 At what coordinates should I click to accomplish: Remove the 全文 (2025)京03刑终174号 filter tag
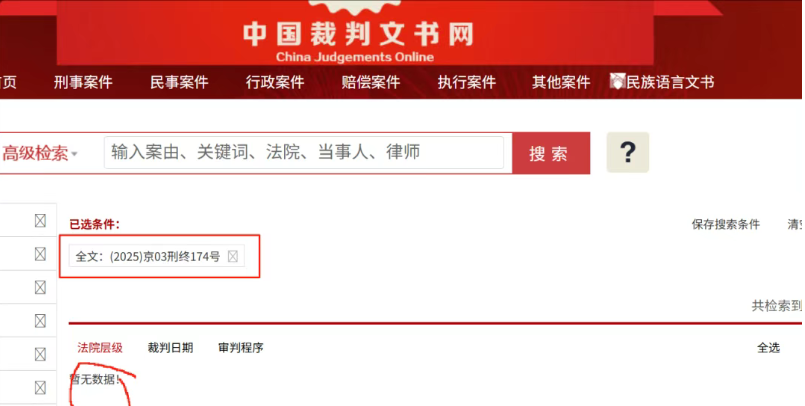233,256
